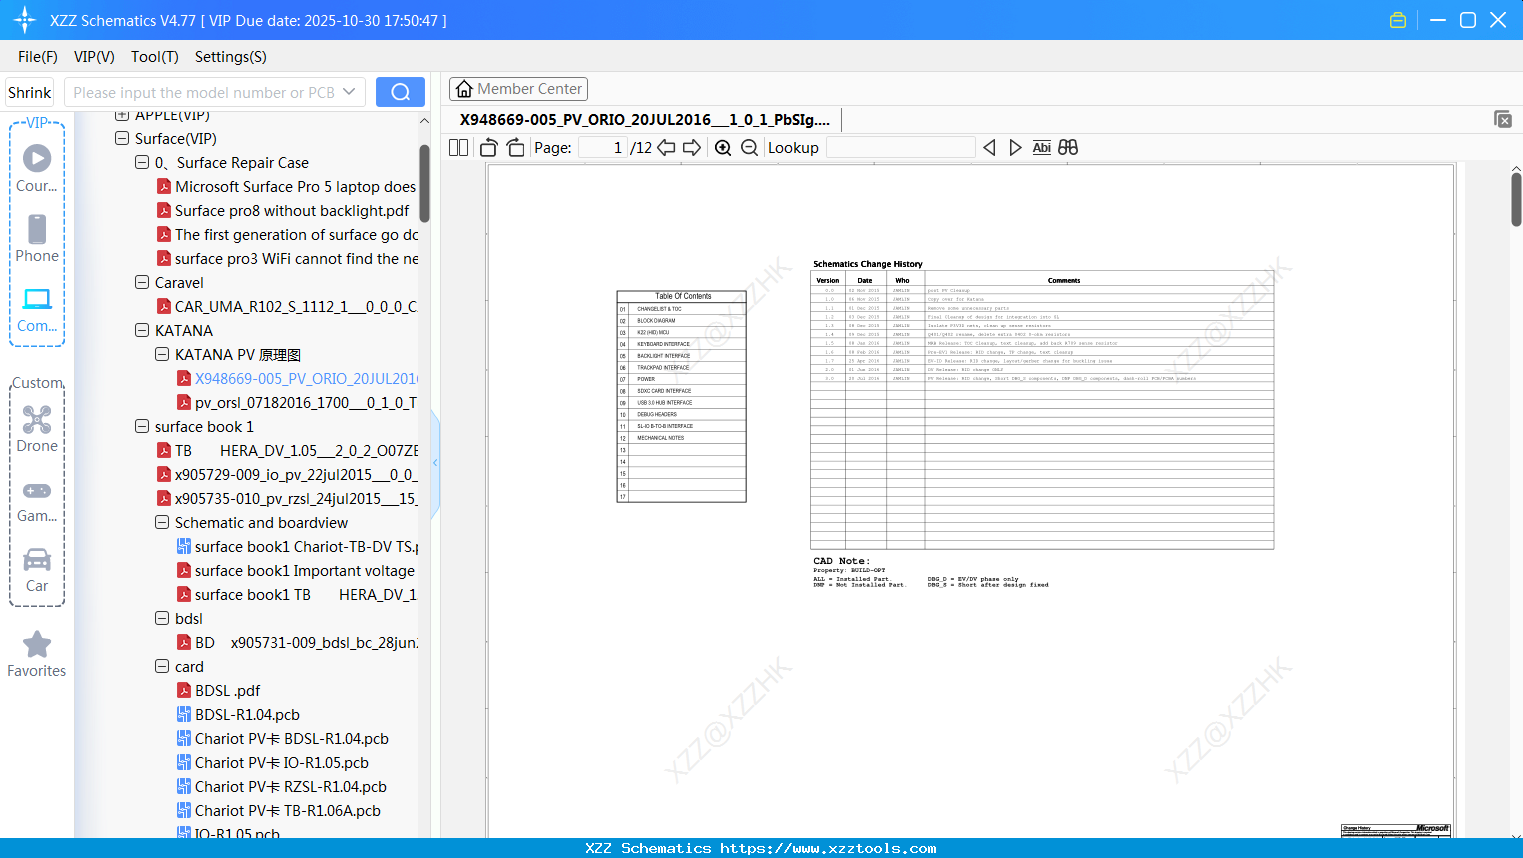Find next lookup result triangle
Screen dimensions: 1523x858
tap(1015, 147)
